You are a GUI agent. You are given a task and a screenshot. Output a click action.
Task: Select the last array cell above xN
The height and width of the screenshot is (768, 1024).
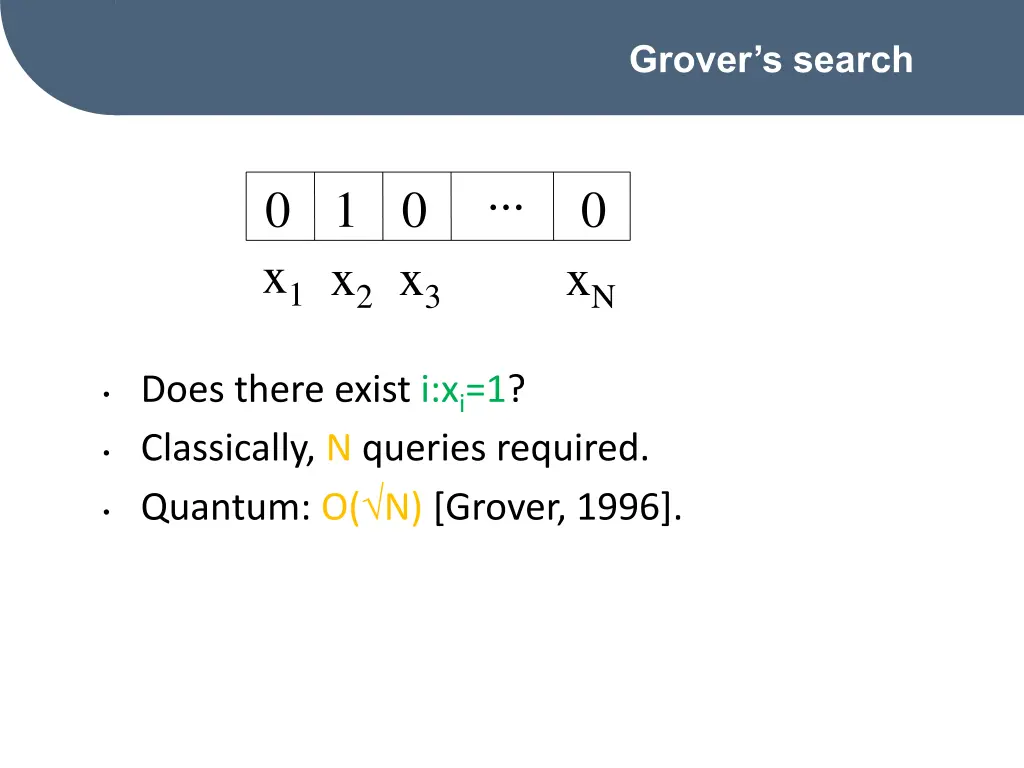[592, 207]
